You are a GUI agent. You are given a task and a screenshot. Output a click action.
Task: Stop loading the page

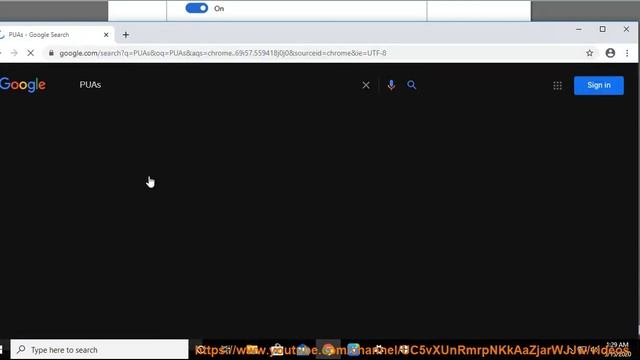[31, 53]
